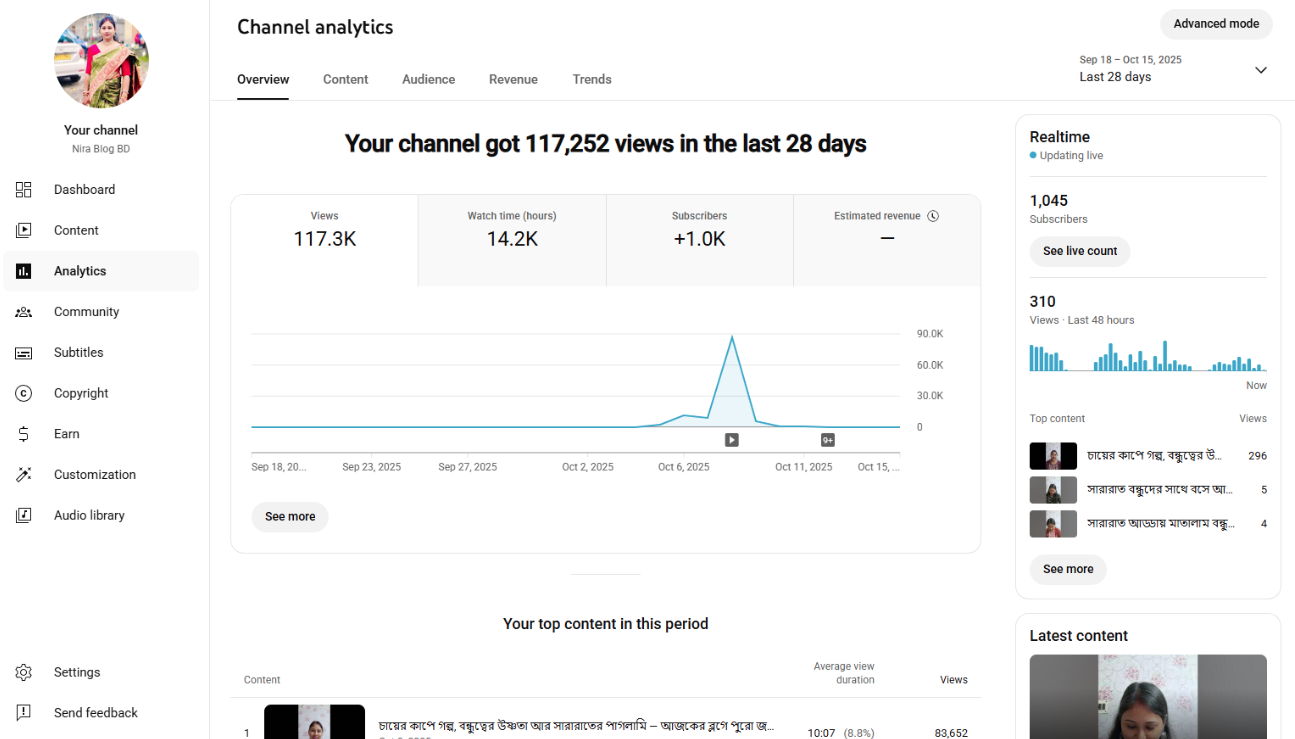Open the Customization section

(95, 474)
